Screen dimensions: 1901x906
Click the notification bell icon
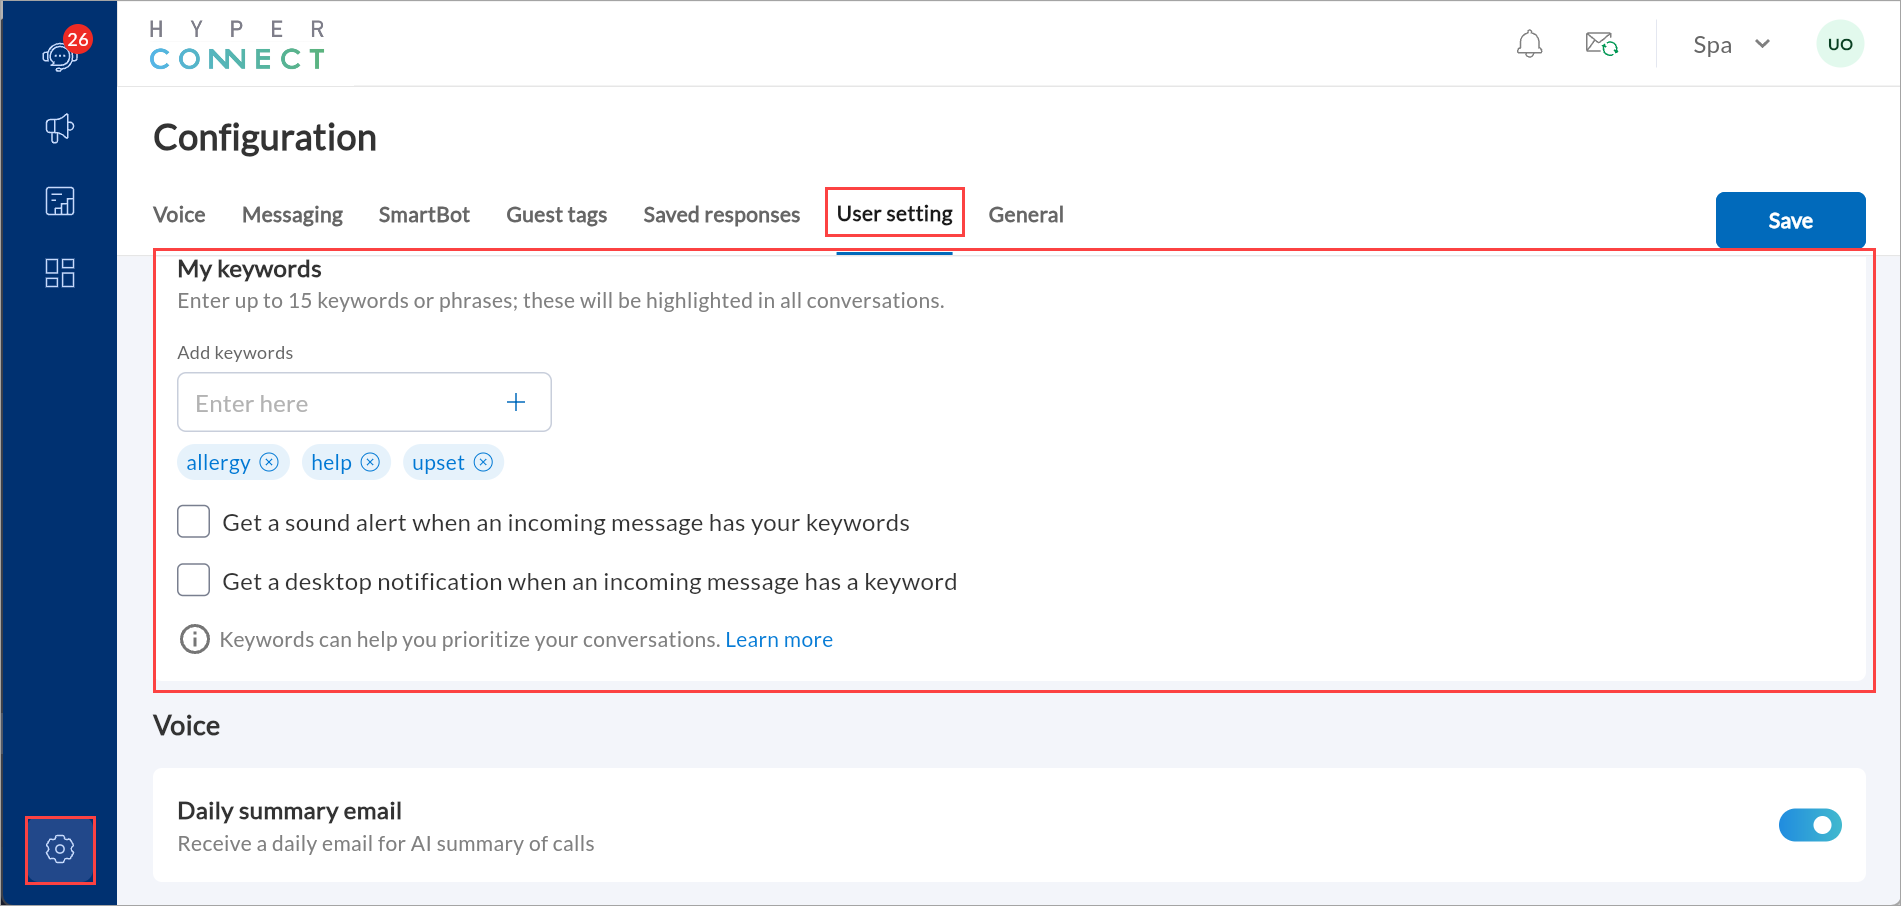point(1529,44)
